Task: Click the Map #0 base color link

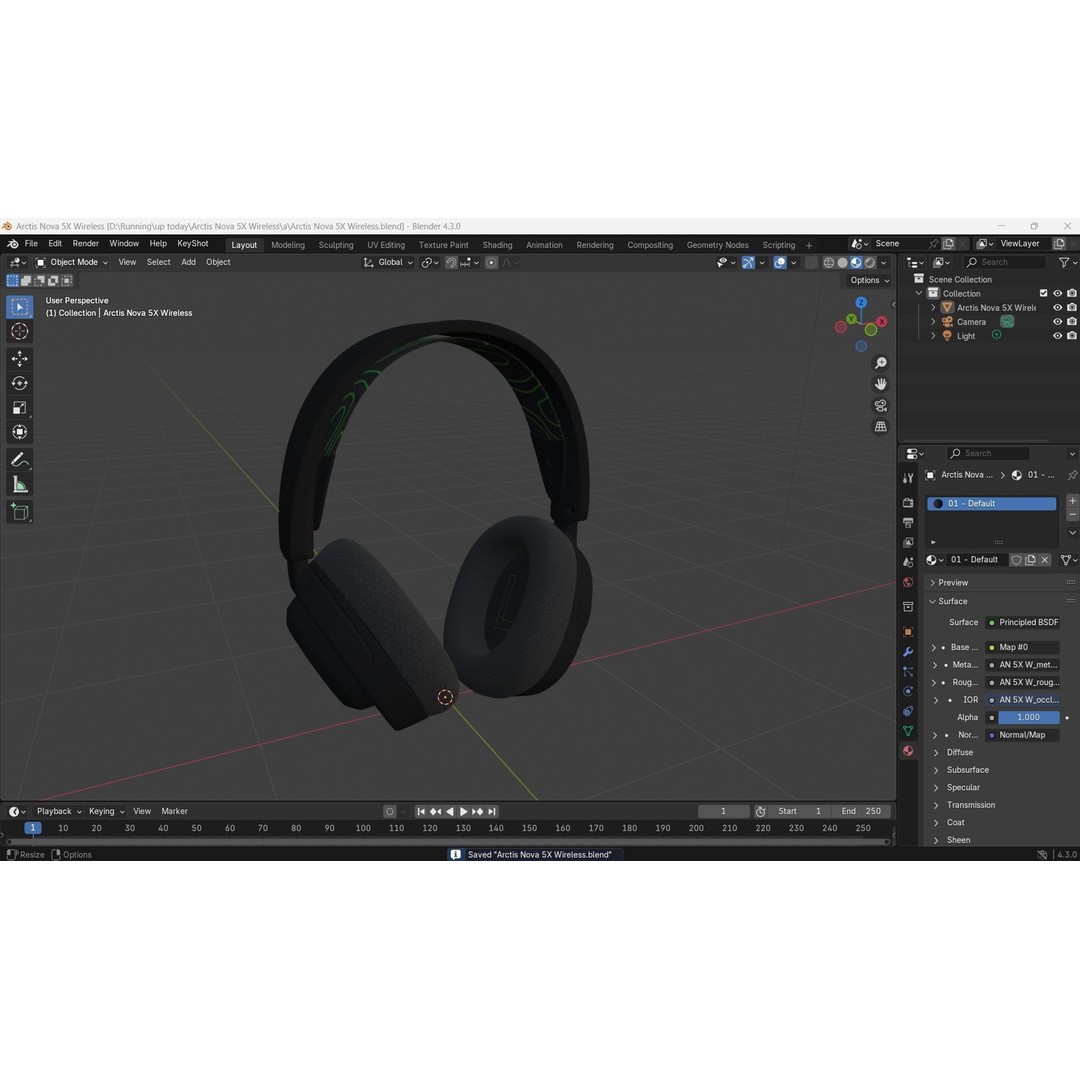Action: (1022, 647)
